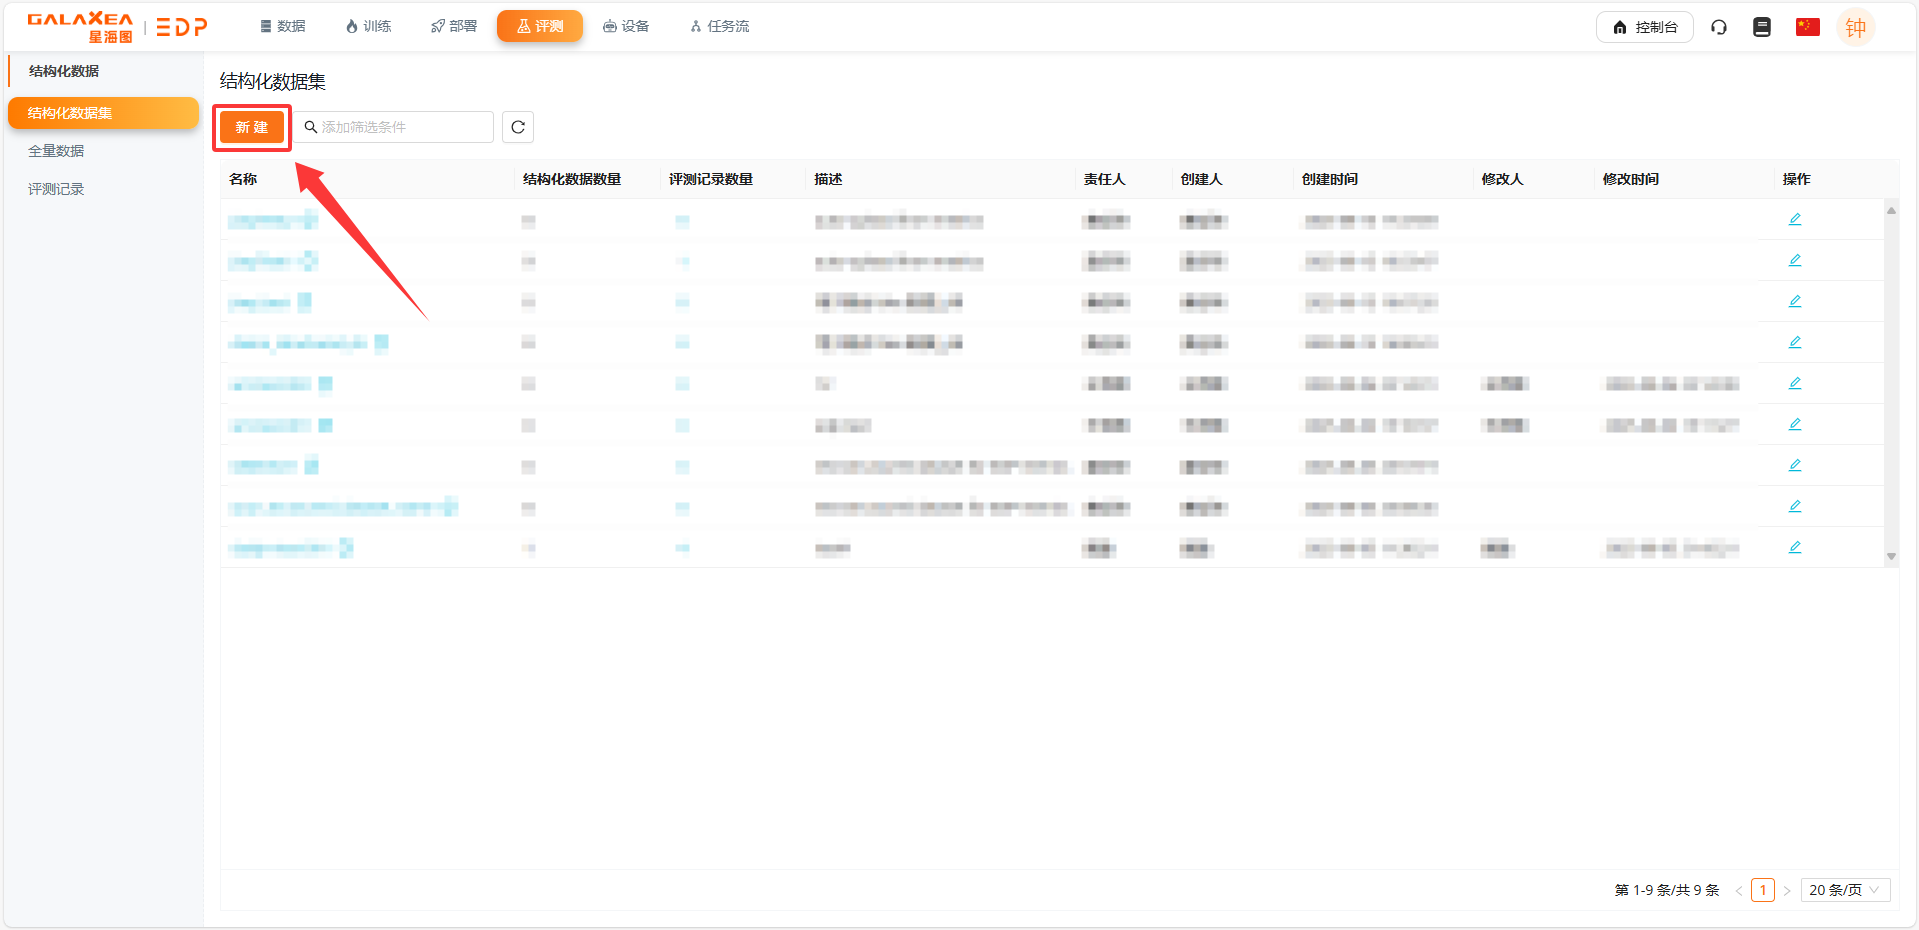The image size is (1919, 930).
Task: Select 评测记录 in the sidebar
Action: point(56,189)
